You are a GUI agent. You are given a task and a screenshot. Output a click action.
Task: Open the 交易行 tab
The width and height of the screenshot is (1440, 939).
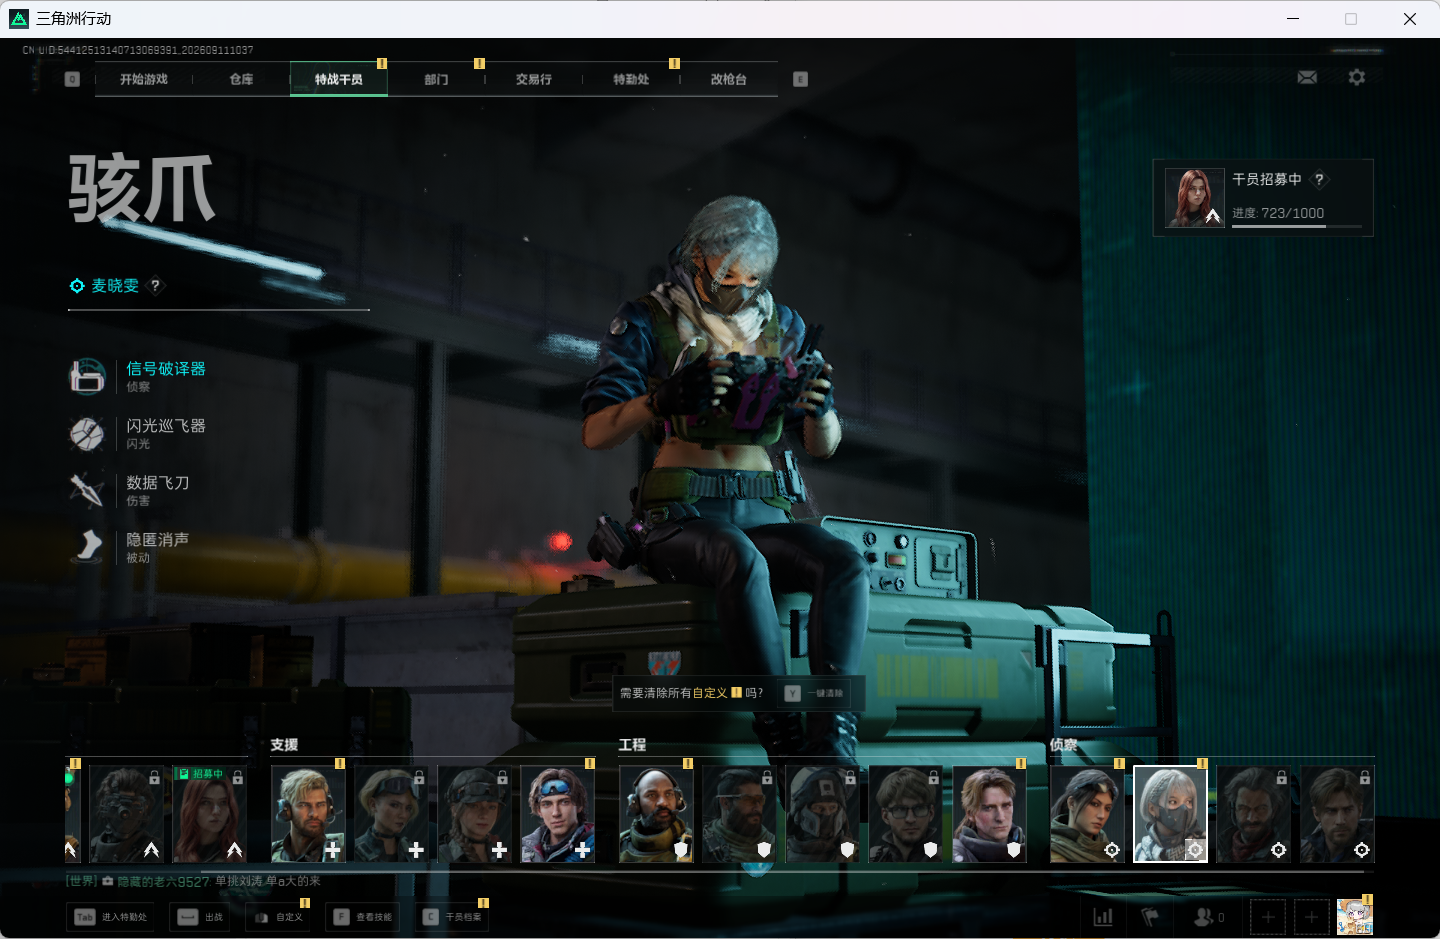[x=534, y=79]
